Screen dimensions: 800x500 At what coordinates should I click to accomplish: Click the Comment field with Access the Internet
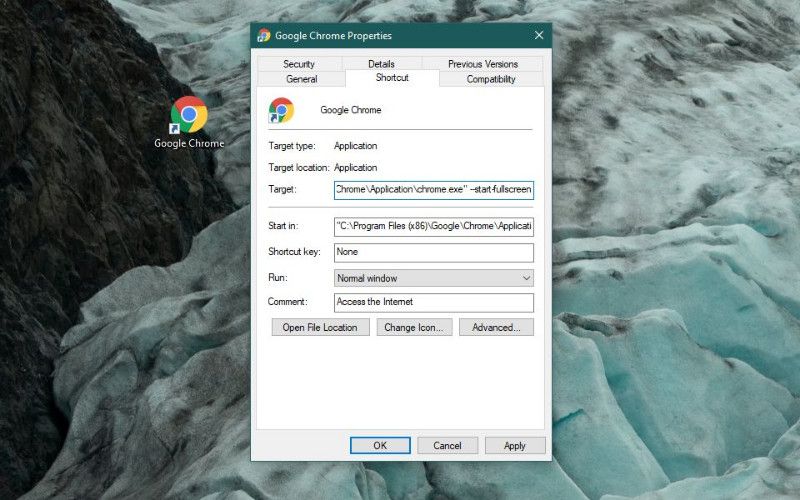(433, 302)
